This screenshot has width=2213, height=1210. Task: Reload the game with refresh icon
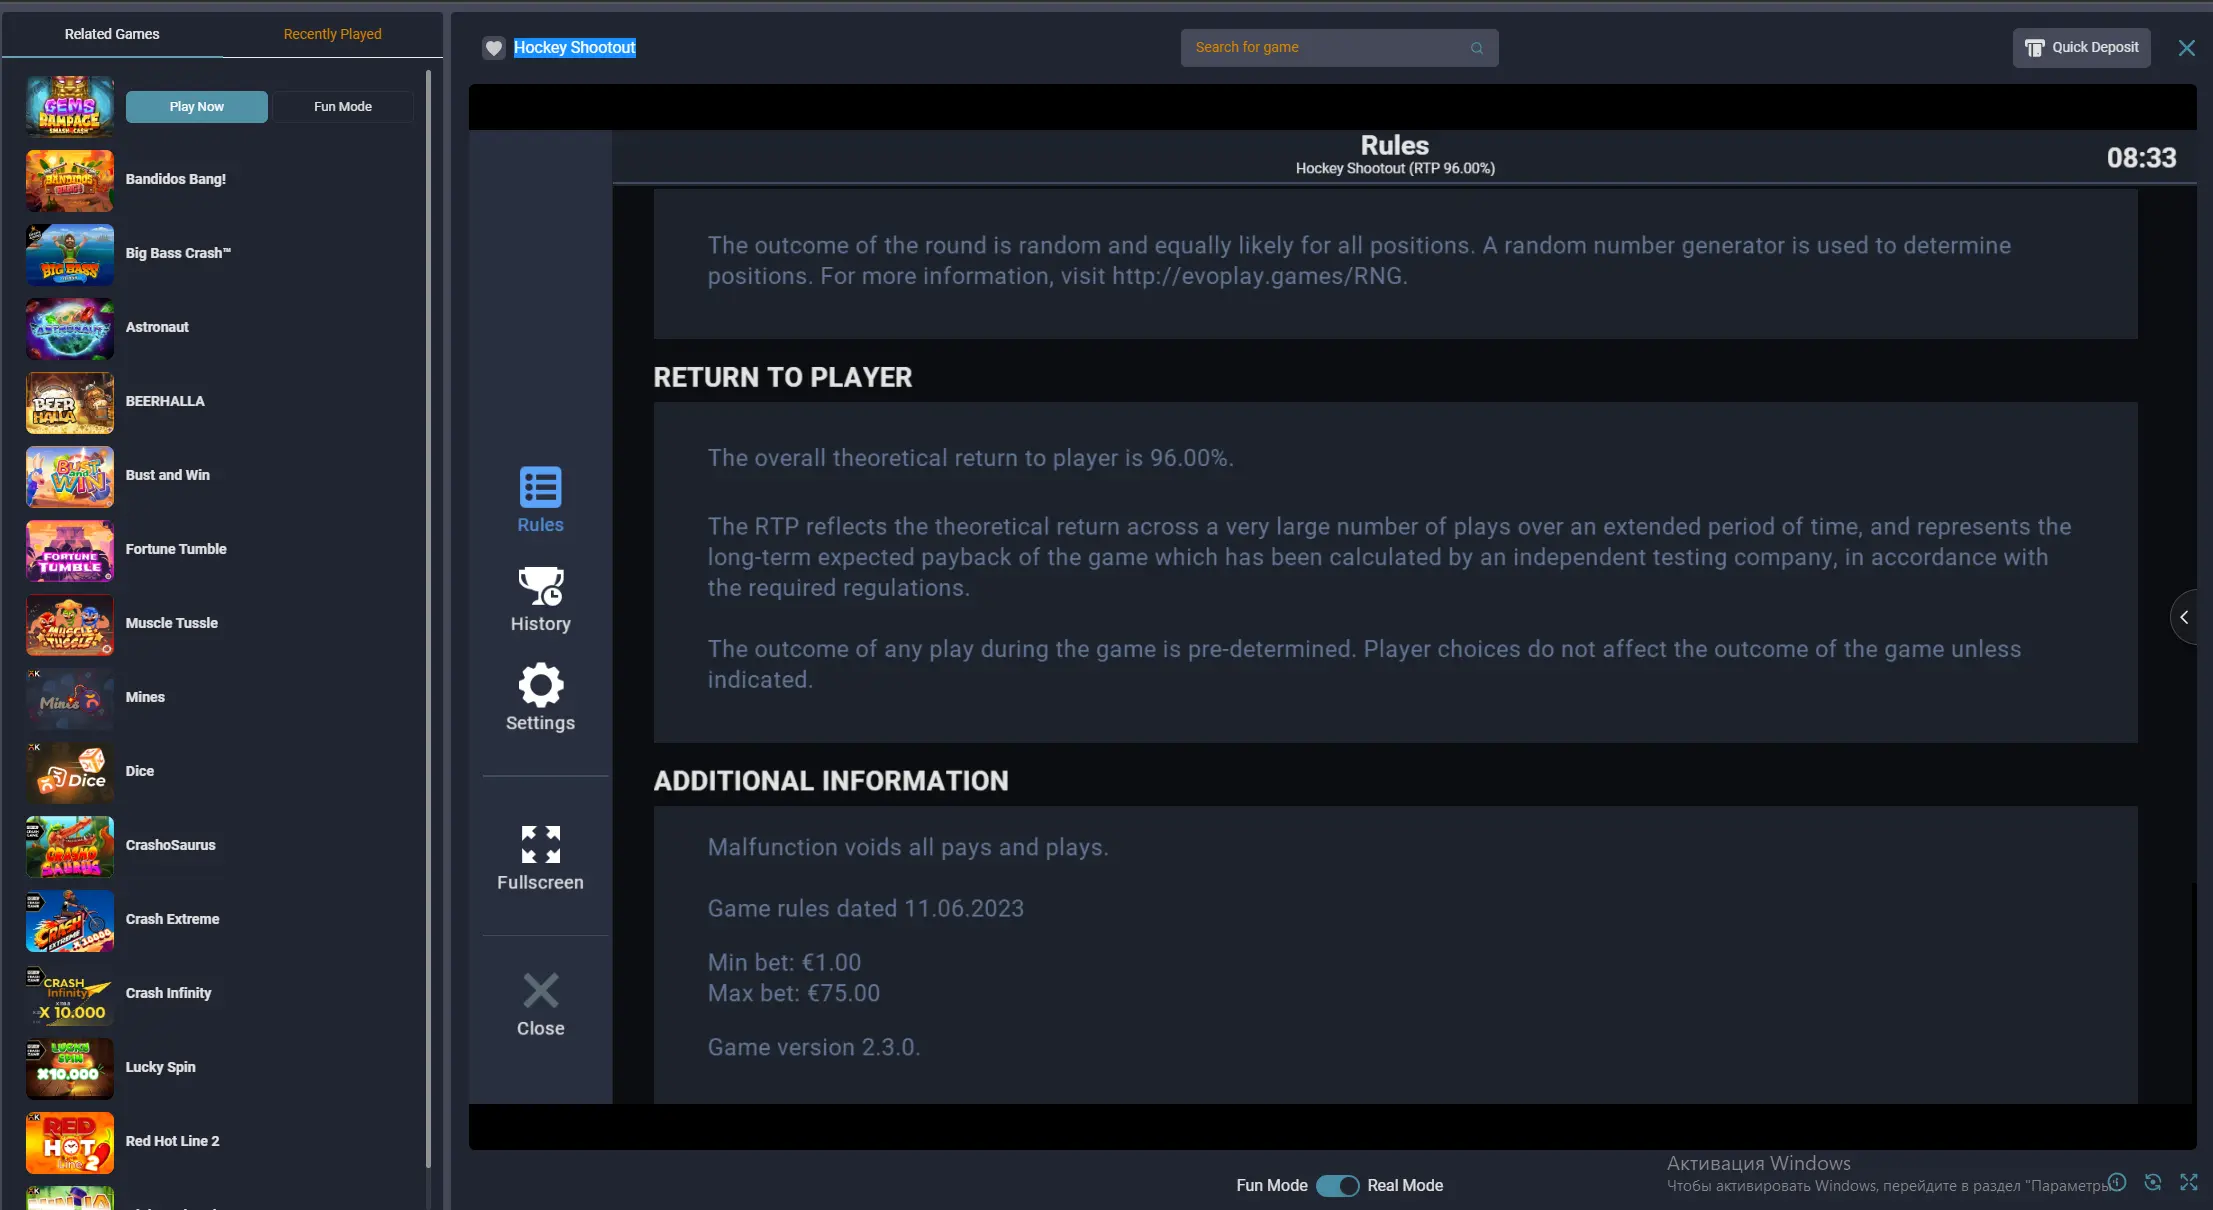2153,1182
